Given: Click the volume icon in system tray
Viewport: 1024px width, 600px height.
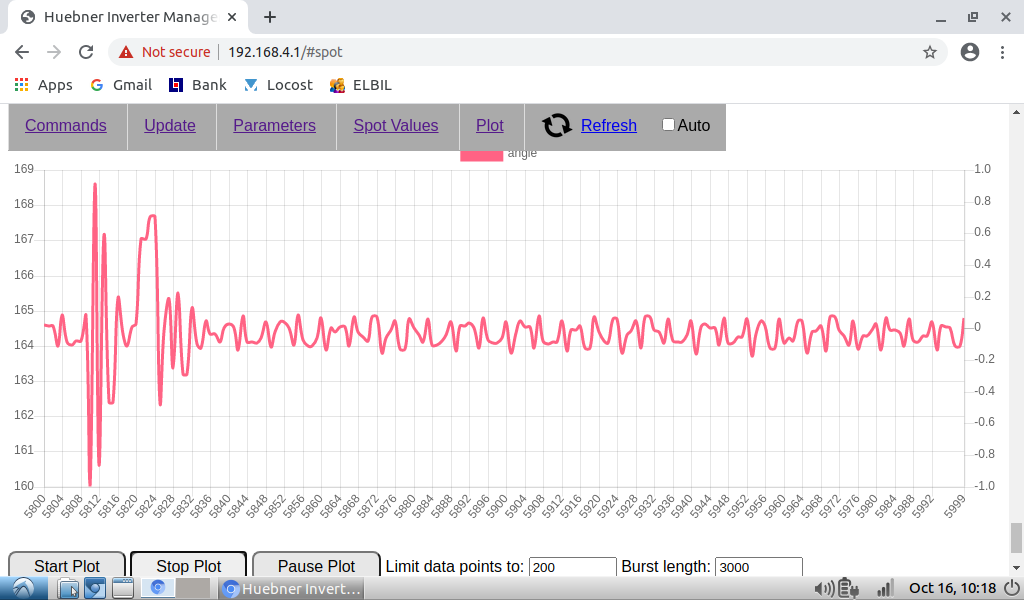Looking at the screenshot, I should [825, 589].
